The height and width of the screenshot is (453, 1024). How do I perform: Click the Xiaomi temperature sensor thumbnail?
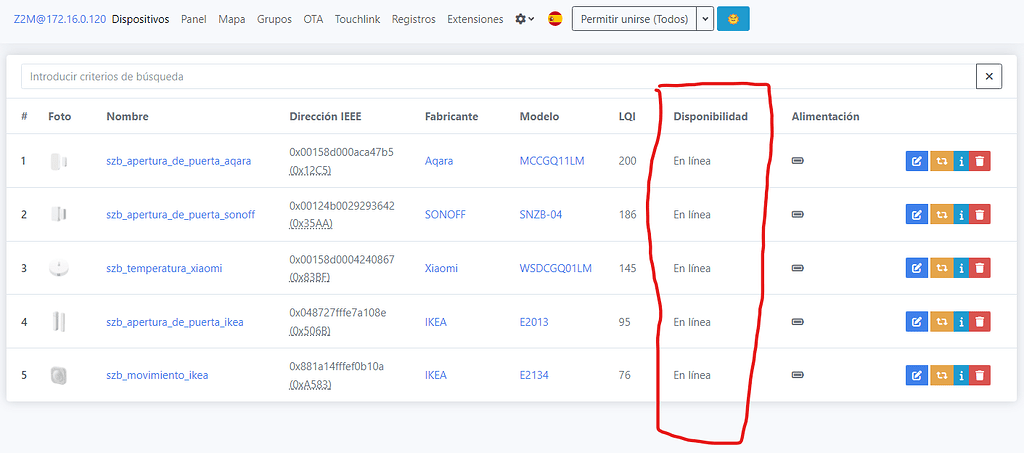point(59,268)
